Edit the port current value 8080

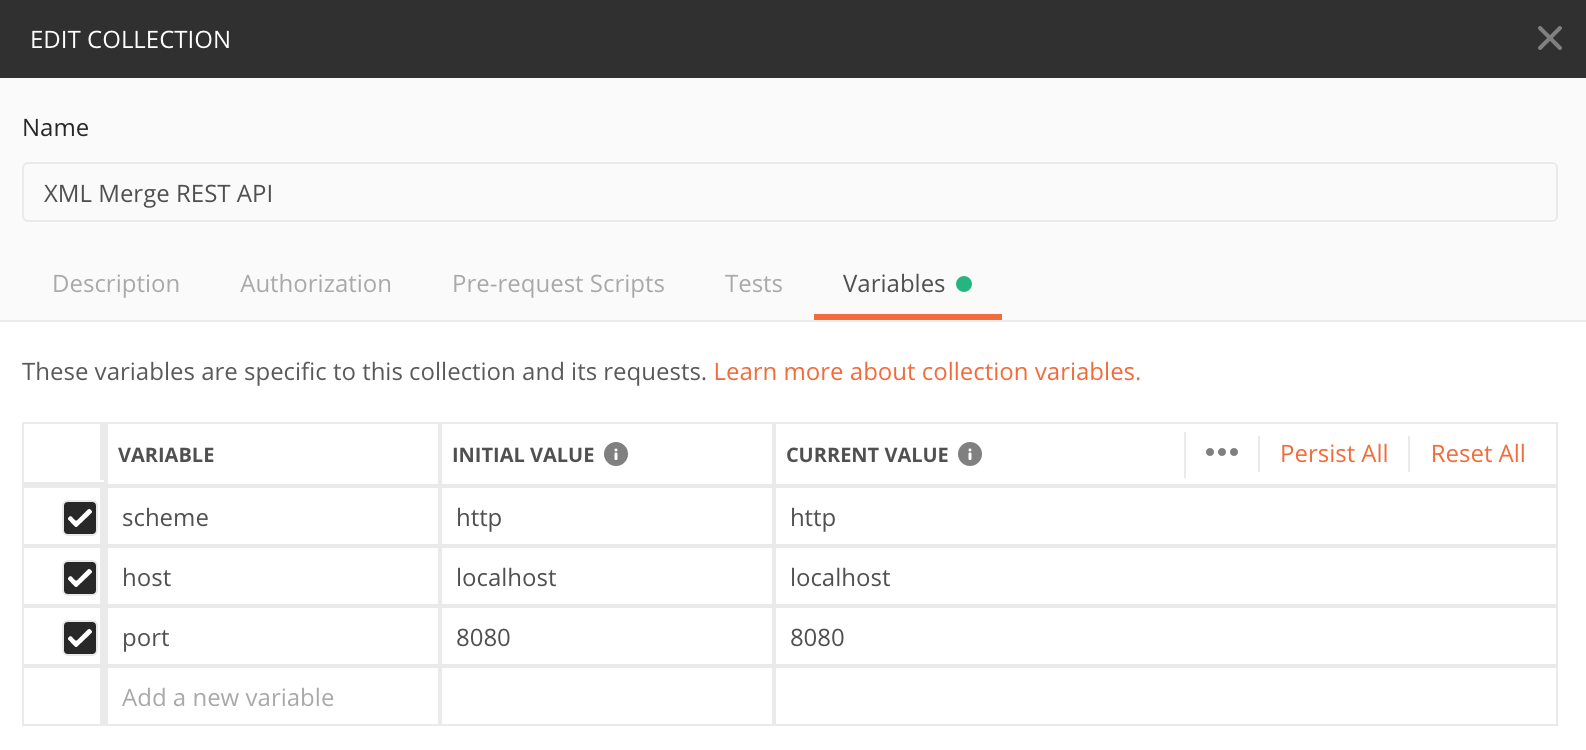(x=1164, y=638)
